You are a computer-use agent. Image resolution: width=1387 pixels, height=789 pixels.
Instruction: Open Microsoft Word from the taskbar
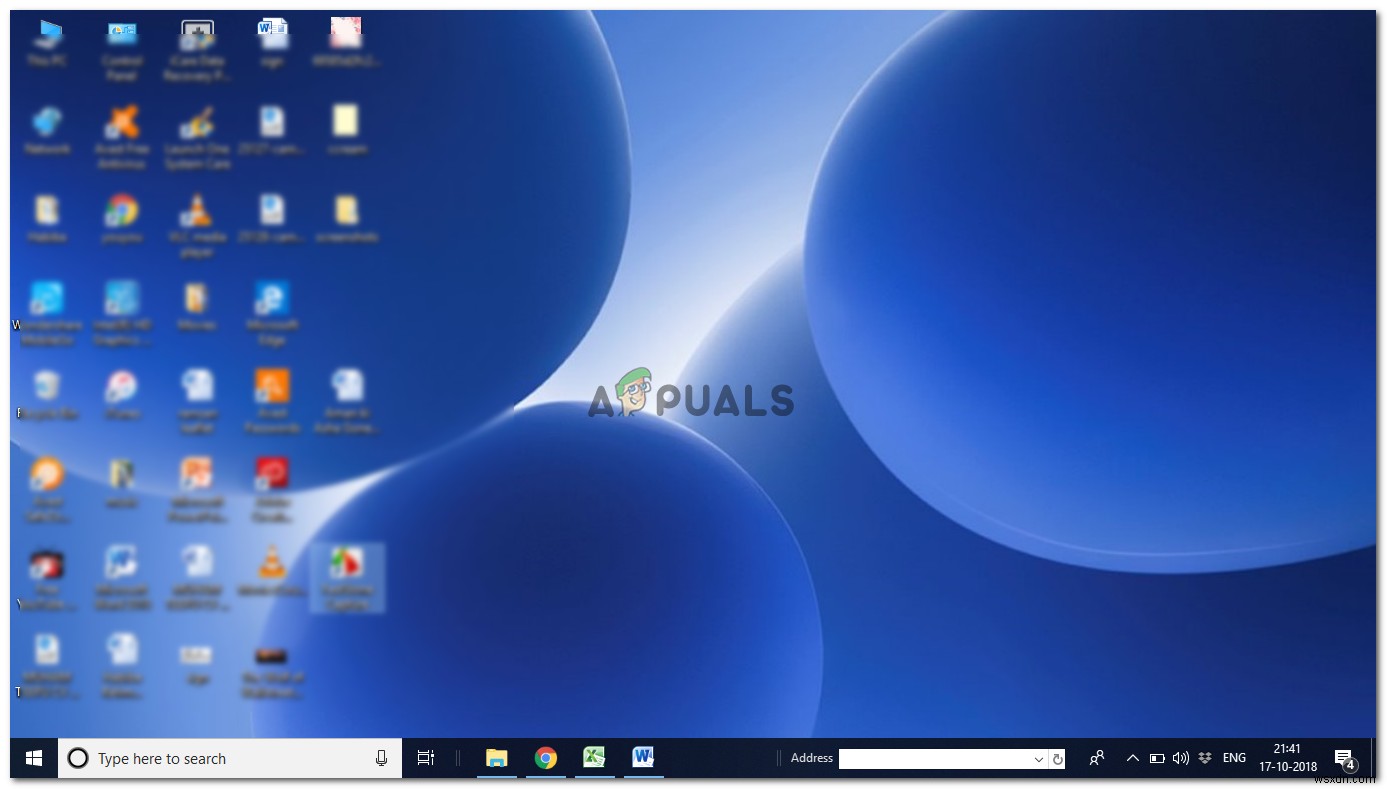643,758
